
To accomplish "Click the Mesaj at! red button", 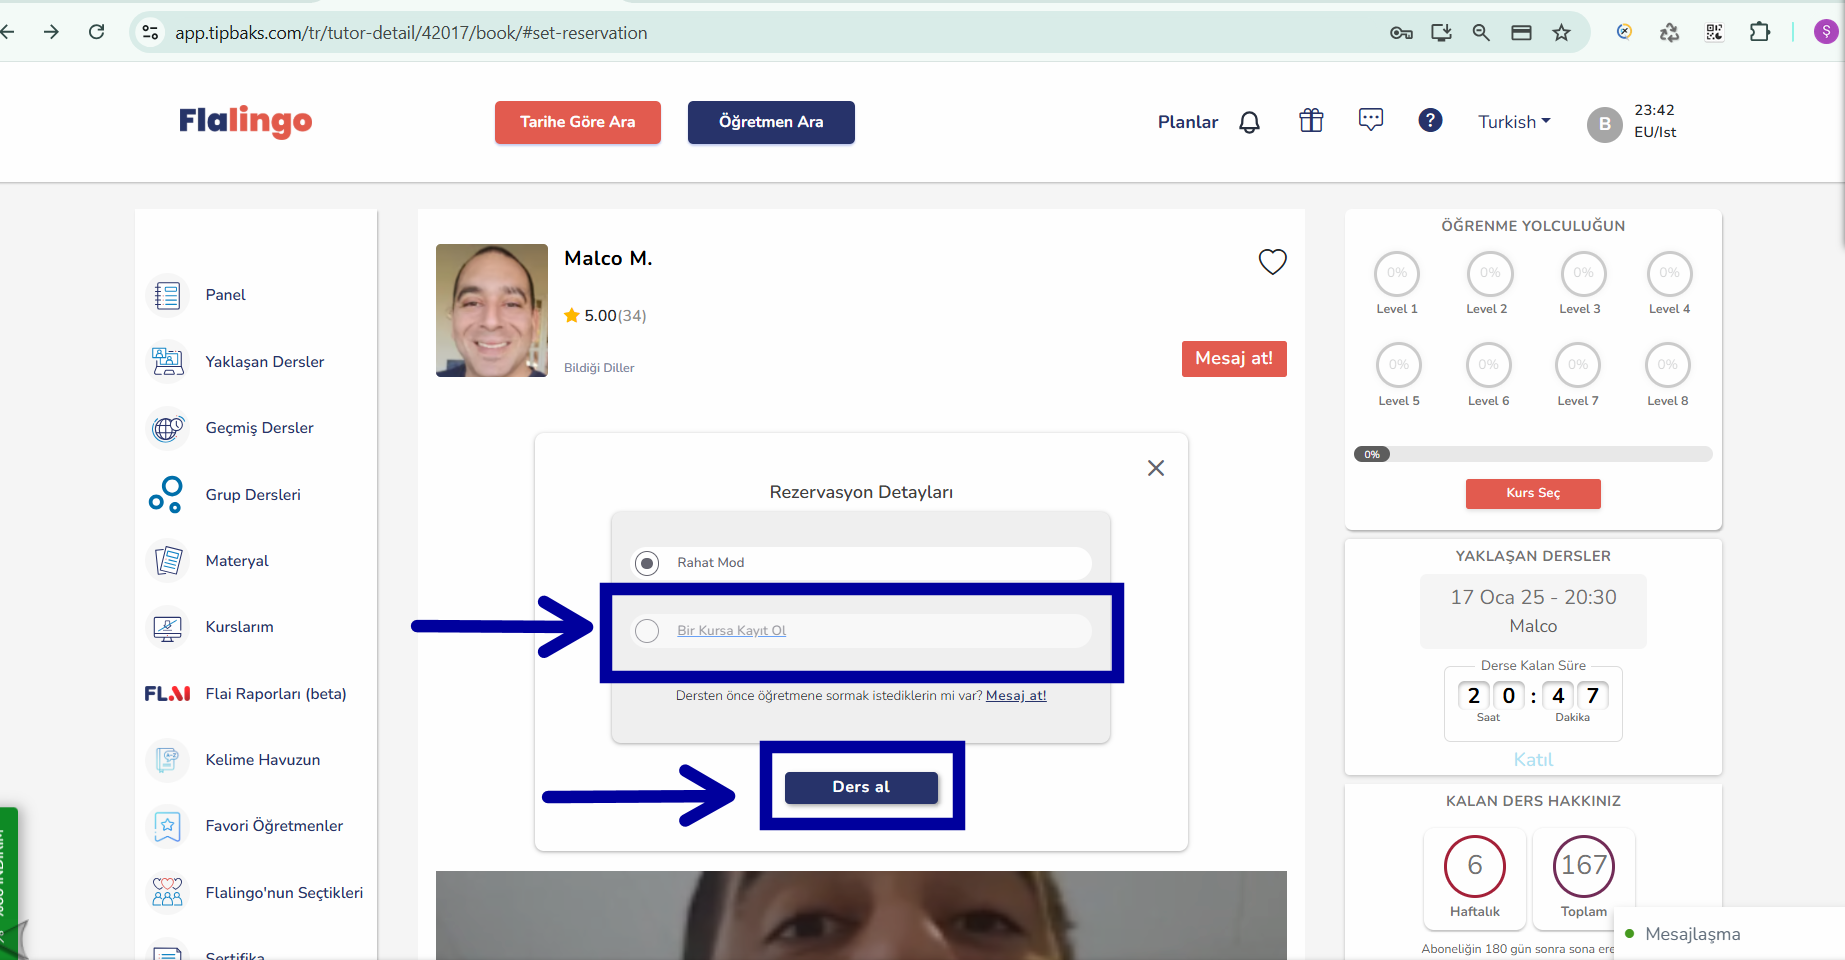I will pyautogui.click(x=1234, y=359).
